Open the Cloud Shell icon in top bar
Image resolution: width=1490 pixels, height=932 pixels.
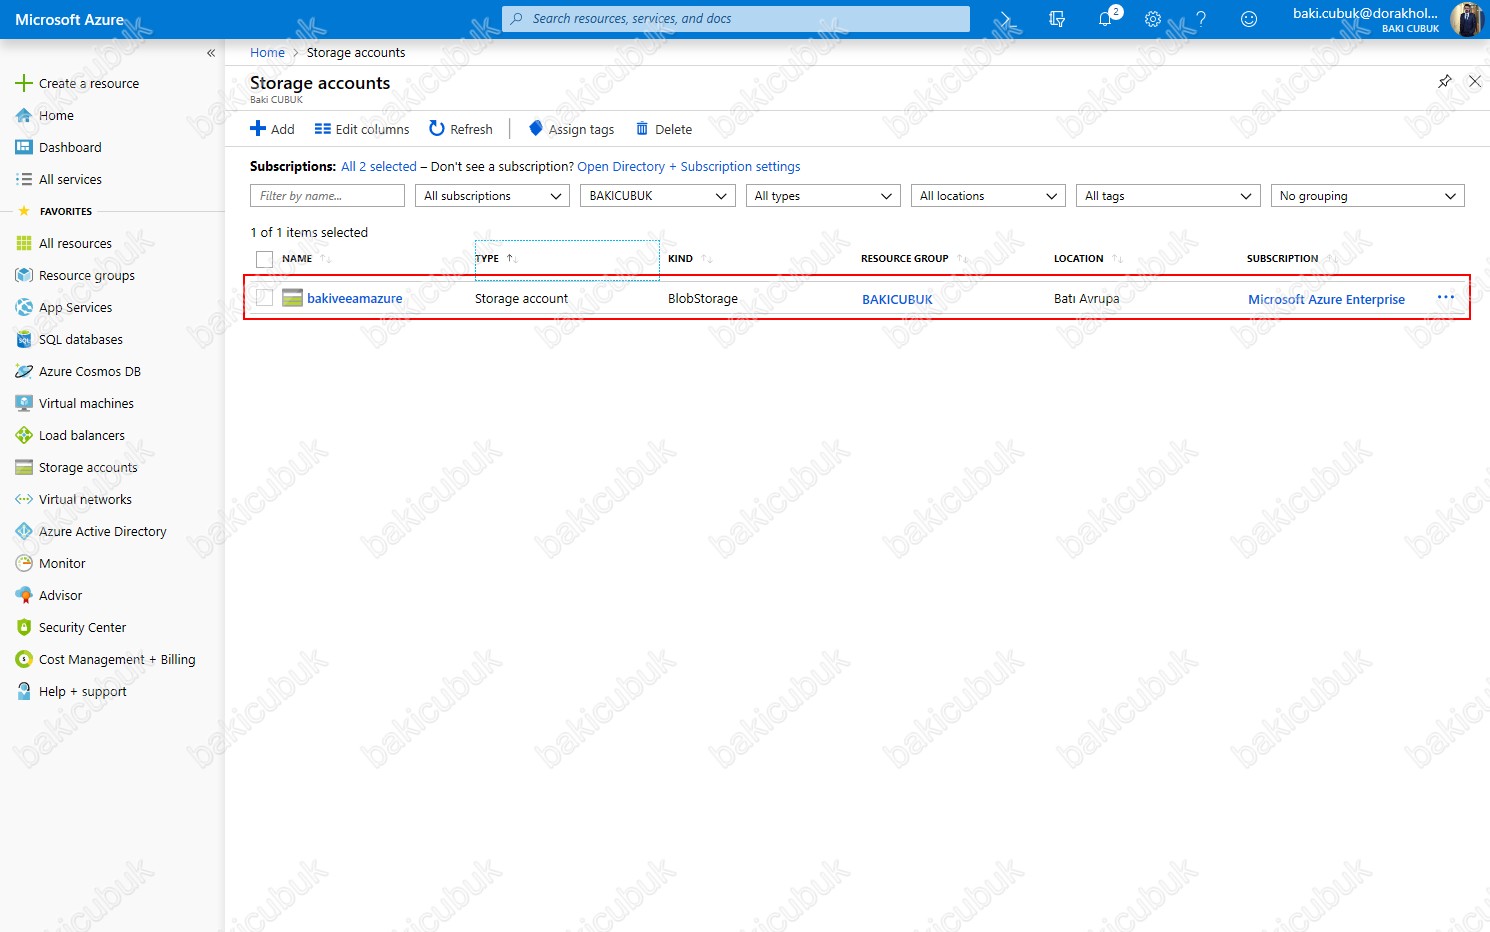point(1008,19)
